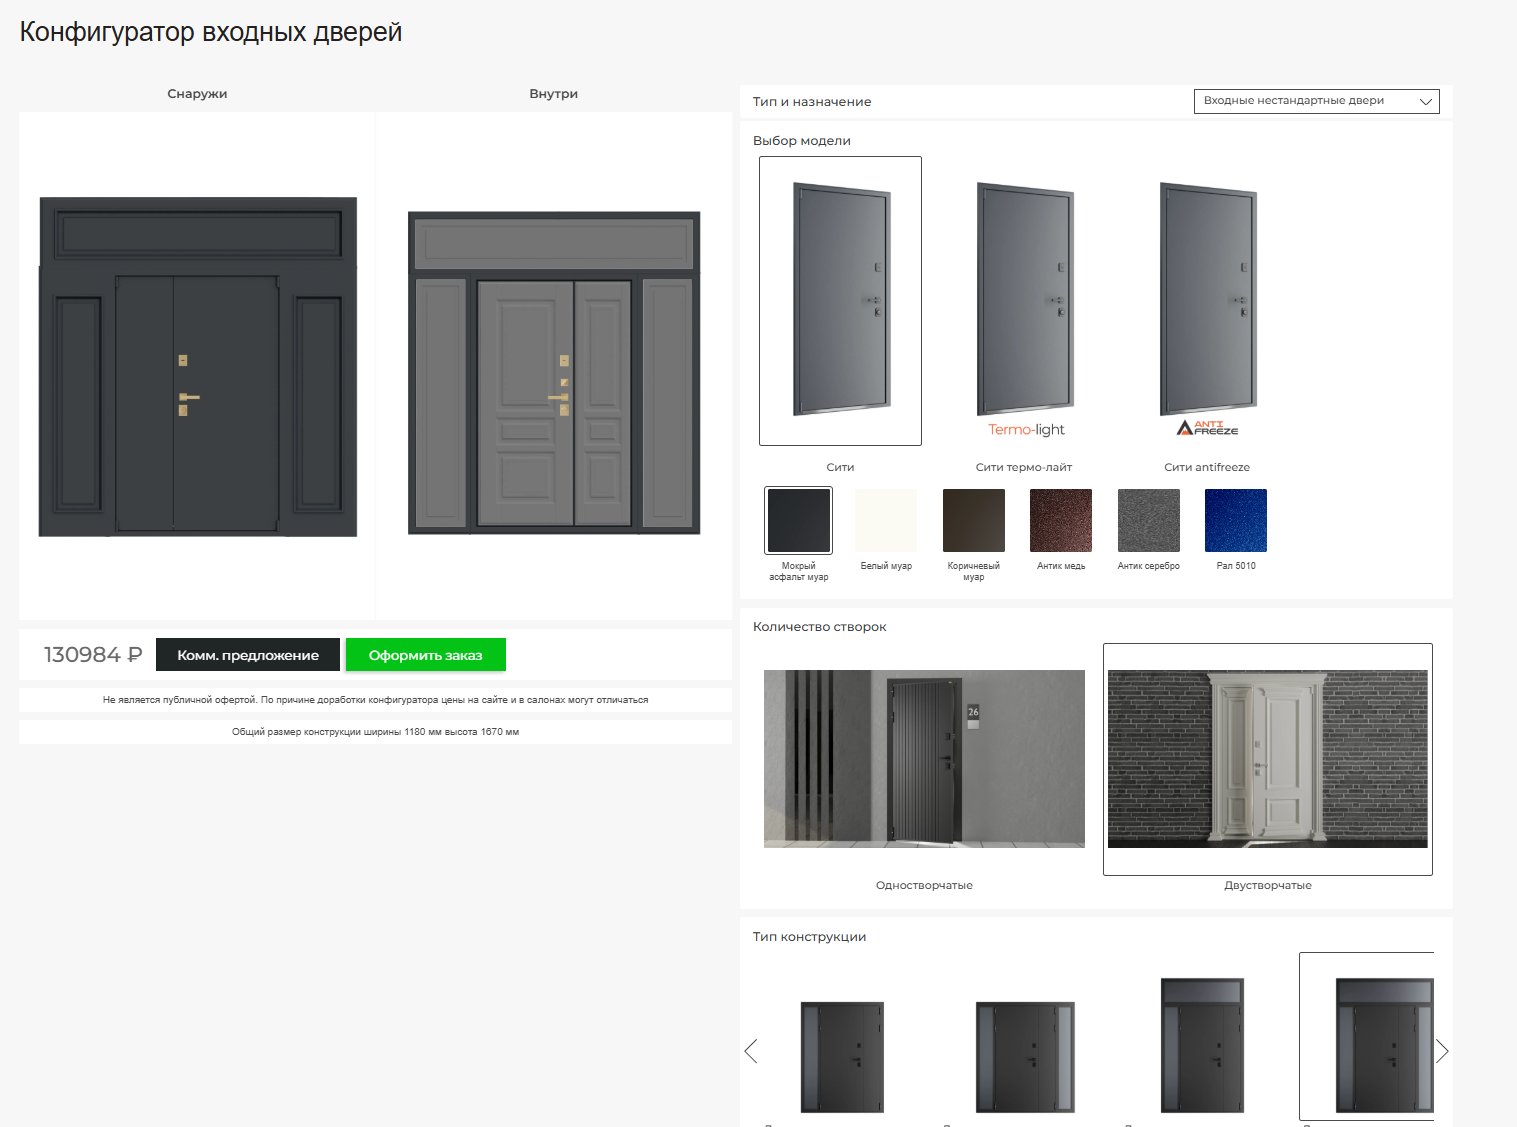Select construction type with top transom only

1201,1045
